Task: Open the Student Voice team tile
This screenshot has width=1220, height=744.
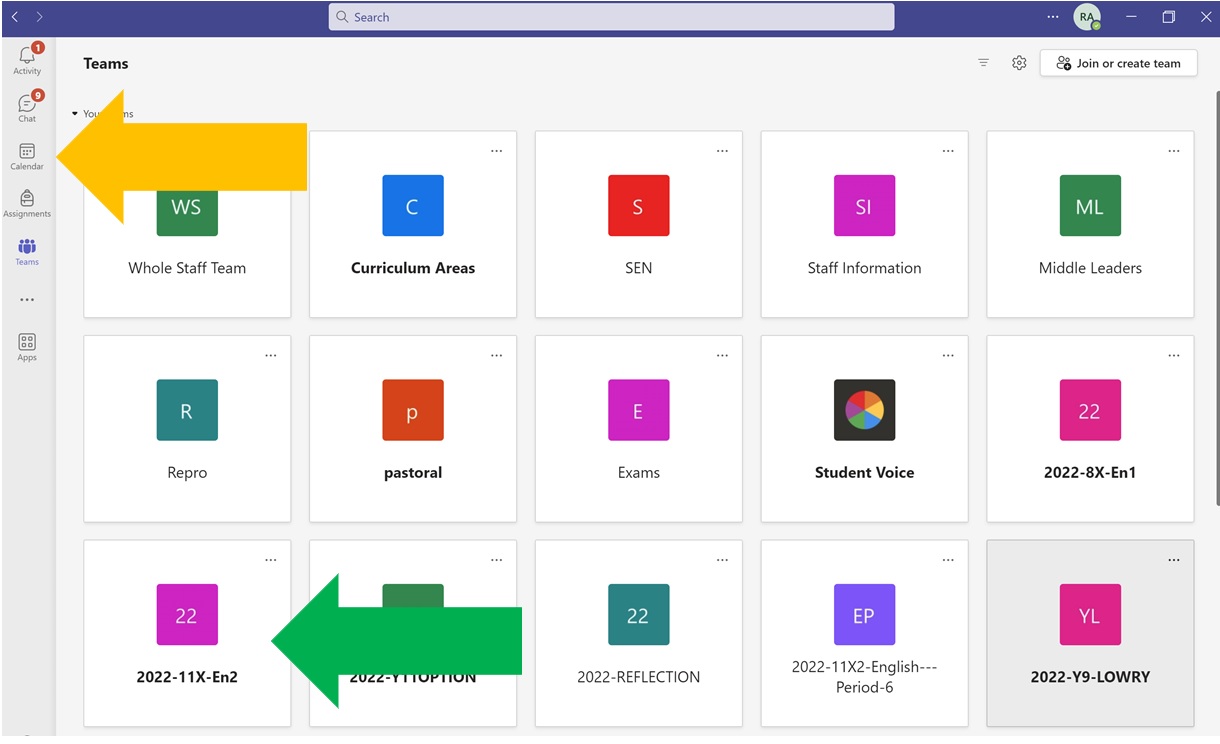Action: tap(864, 428)
